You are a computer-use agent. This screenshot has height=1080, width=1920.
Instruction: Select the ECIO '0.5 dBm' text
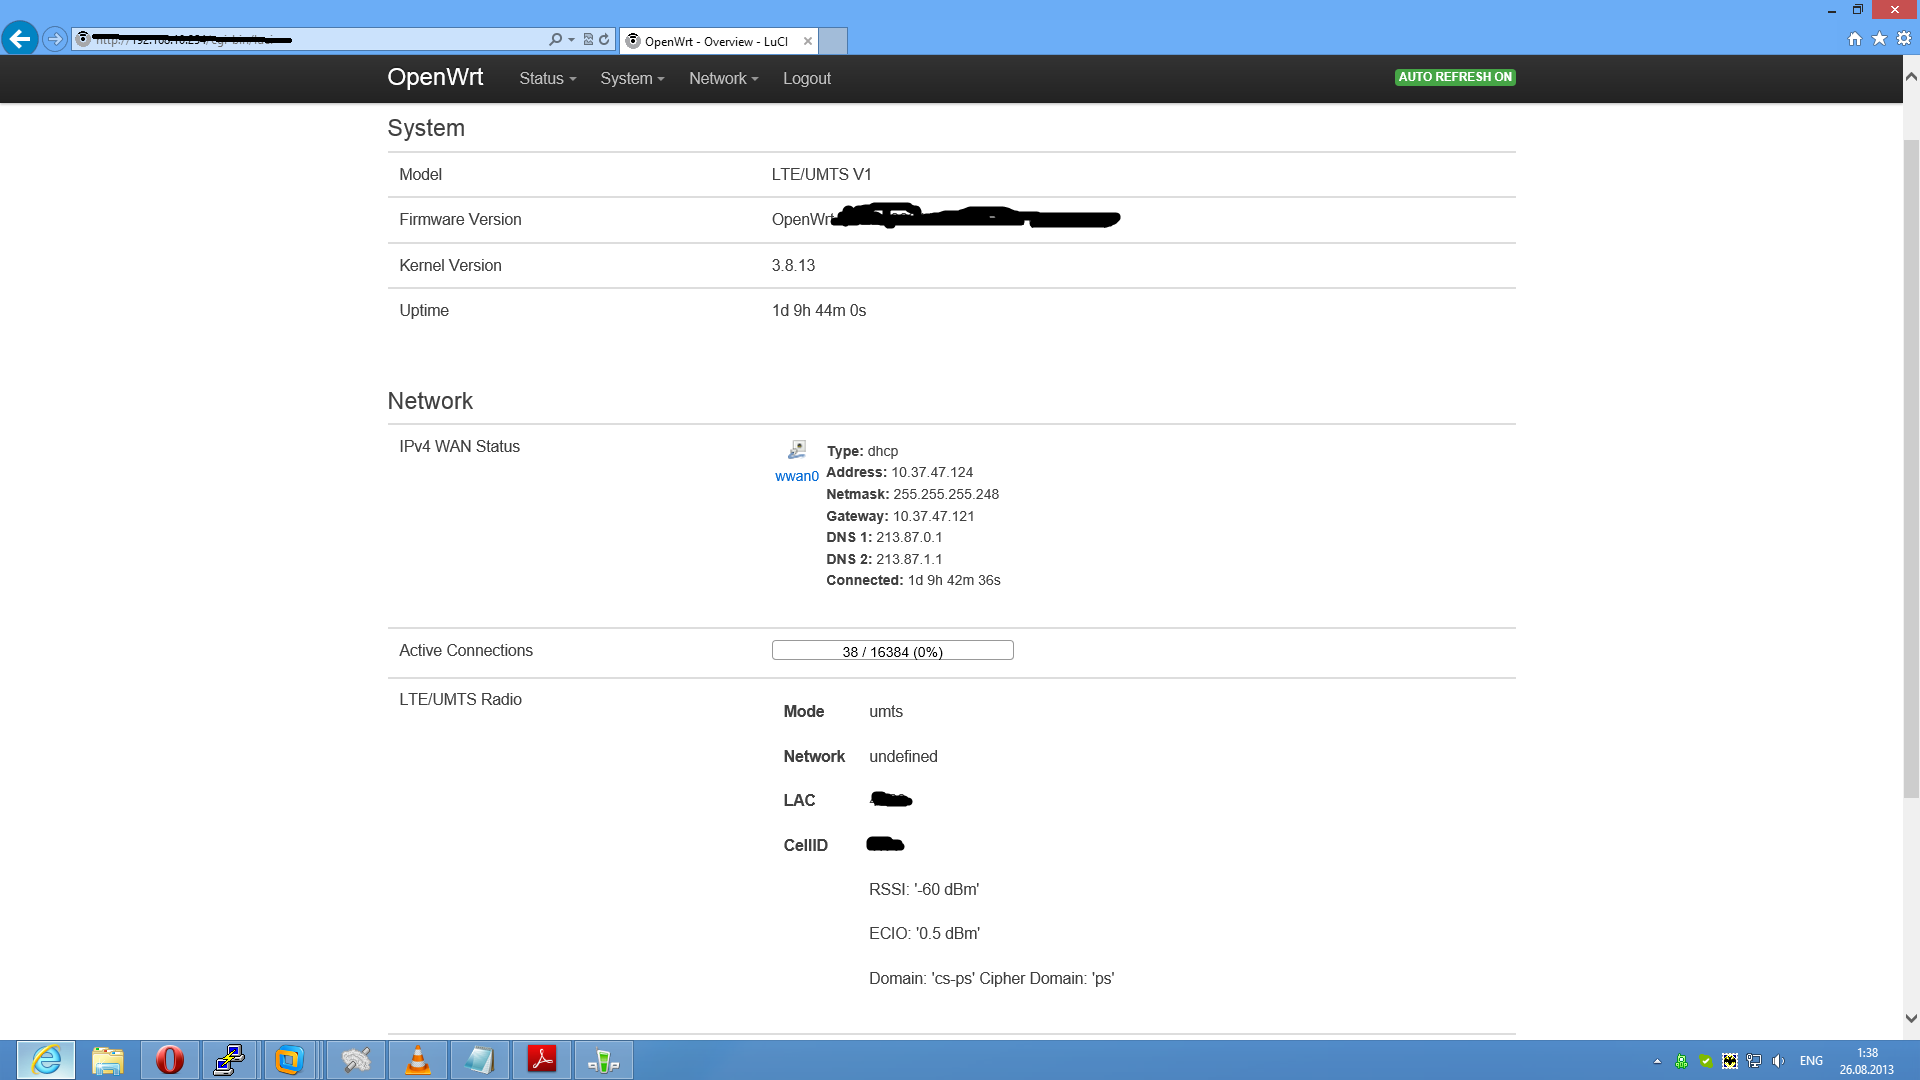(925, 934)
